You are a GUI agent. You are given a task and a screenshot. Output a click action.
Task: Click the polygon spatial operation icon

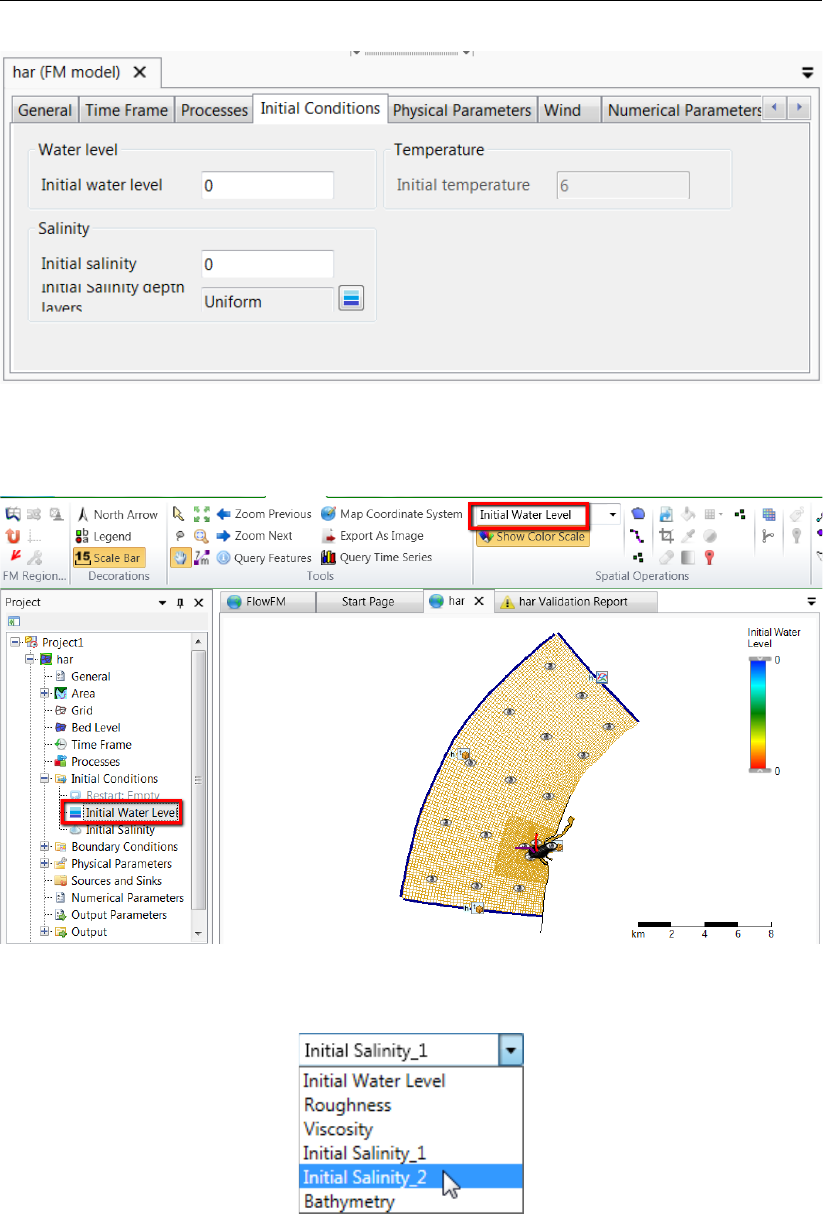pos(638,514)
